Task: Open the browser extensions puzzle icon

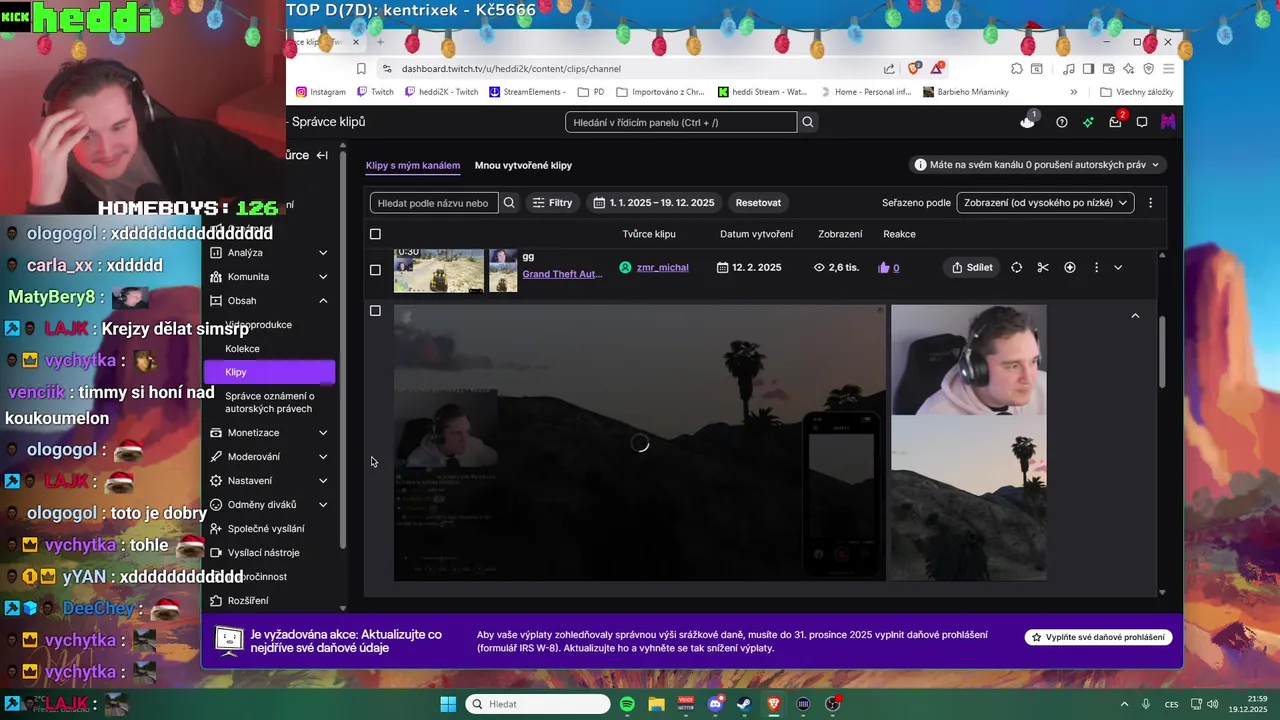Action: (1016, 69)
